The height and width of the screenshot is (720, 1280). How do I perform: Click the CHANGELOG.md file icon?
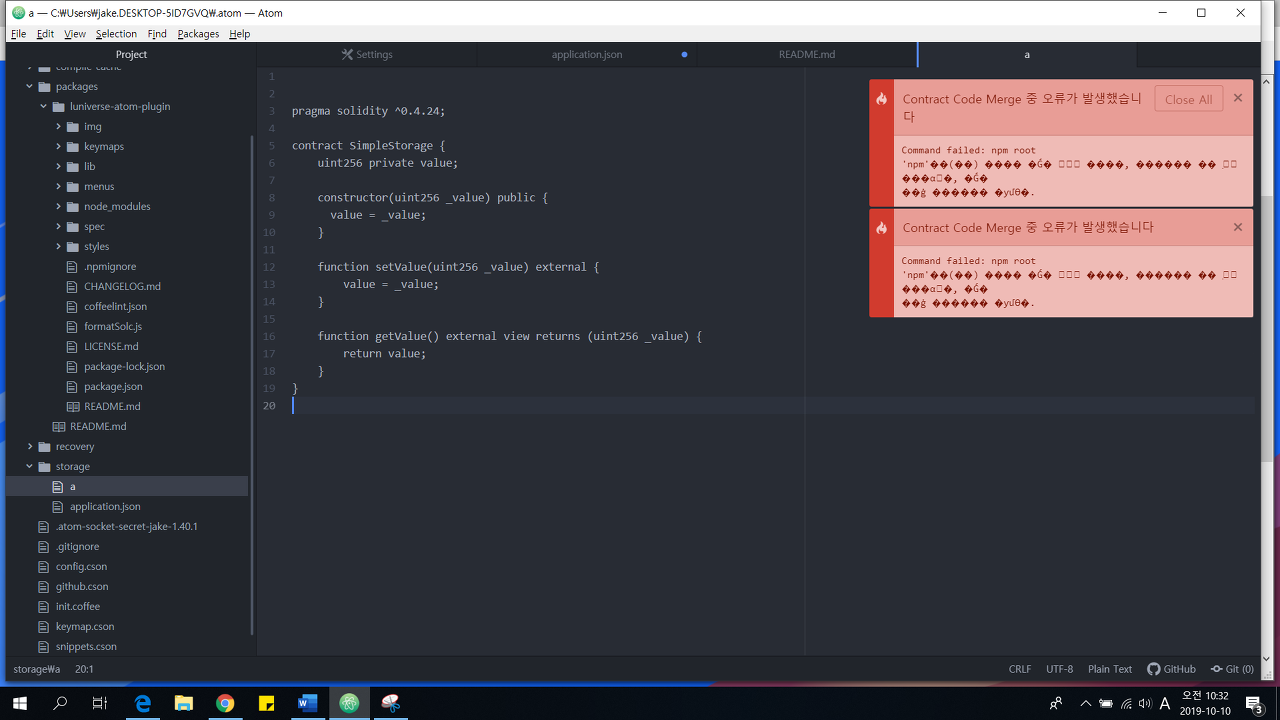[x=72, y=286]
